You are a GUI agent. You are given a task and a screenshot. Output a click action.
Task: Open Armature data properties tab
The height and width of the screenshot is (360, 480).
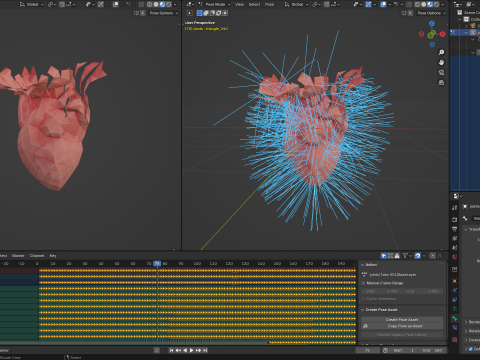pos(455,309)
